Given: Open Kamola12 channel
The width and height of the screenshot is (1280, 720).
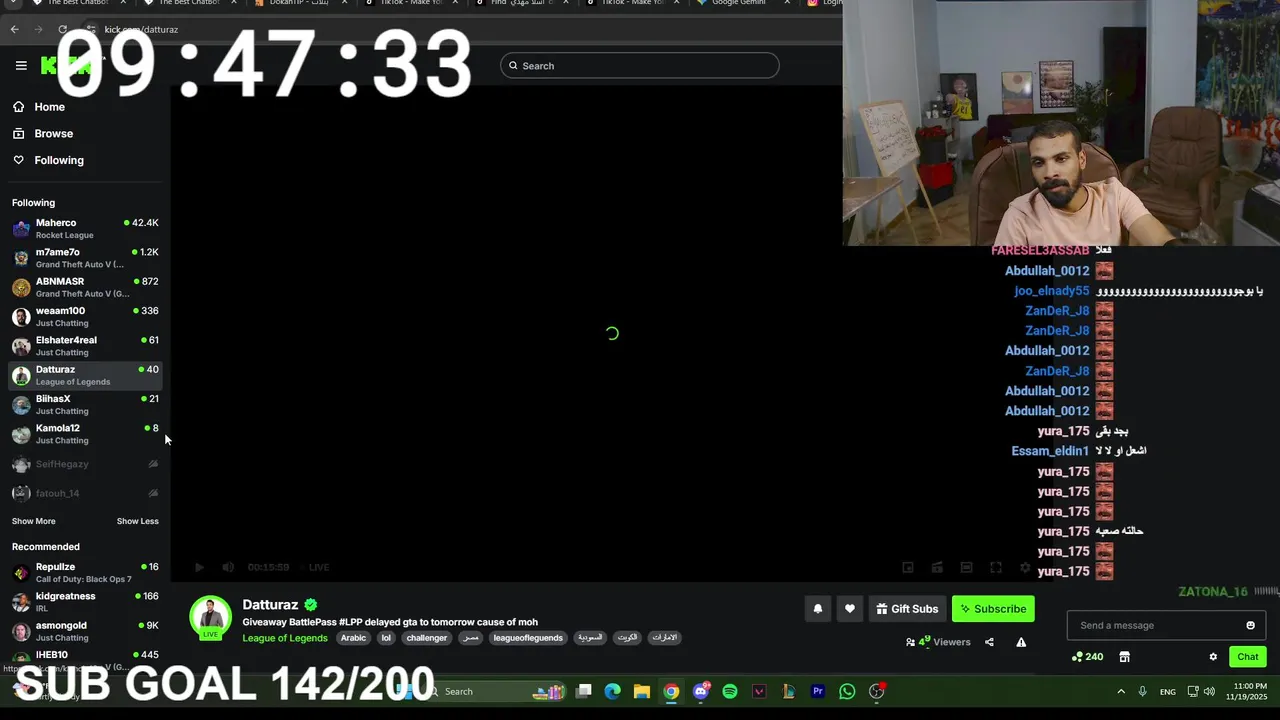Looking at the screenshot, I should [85, 434].
